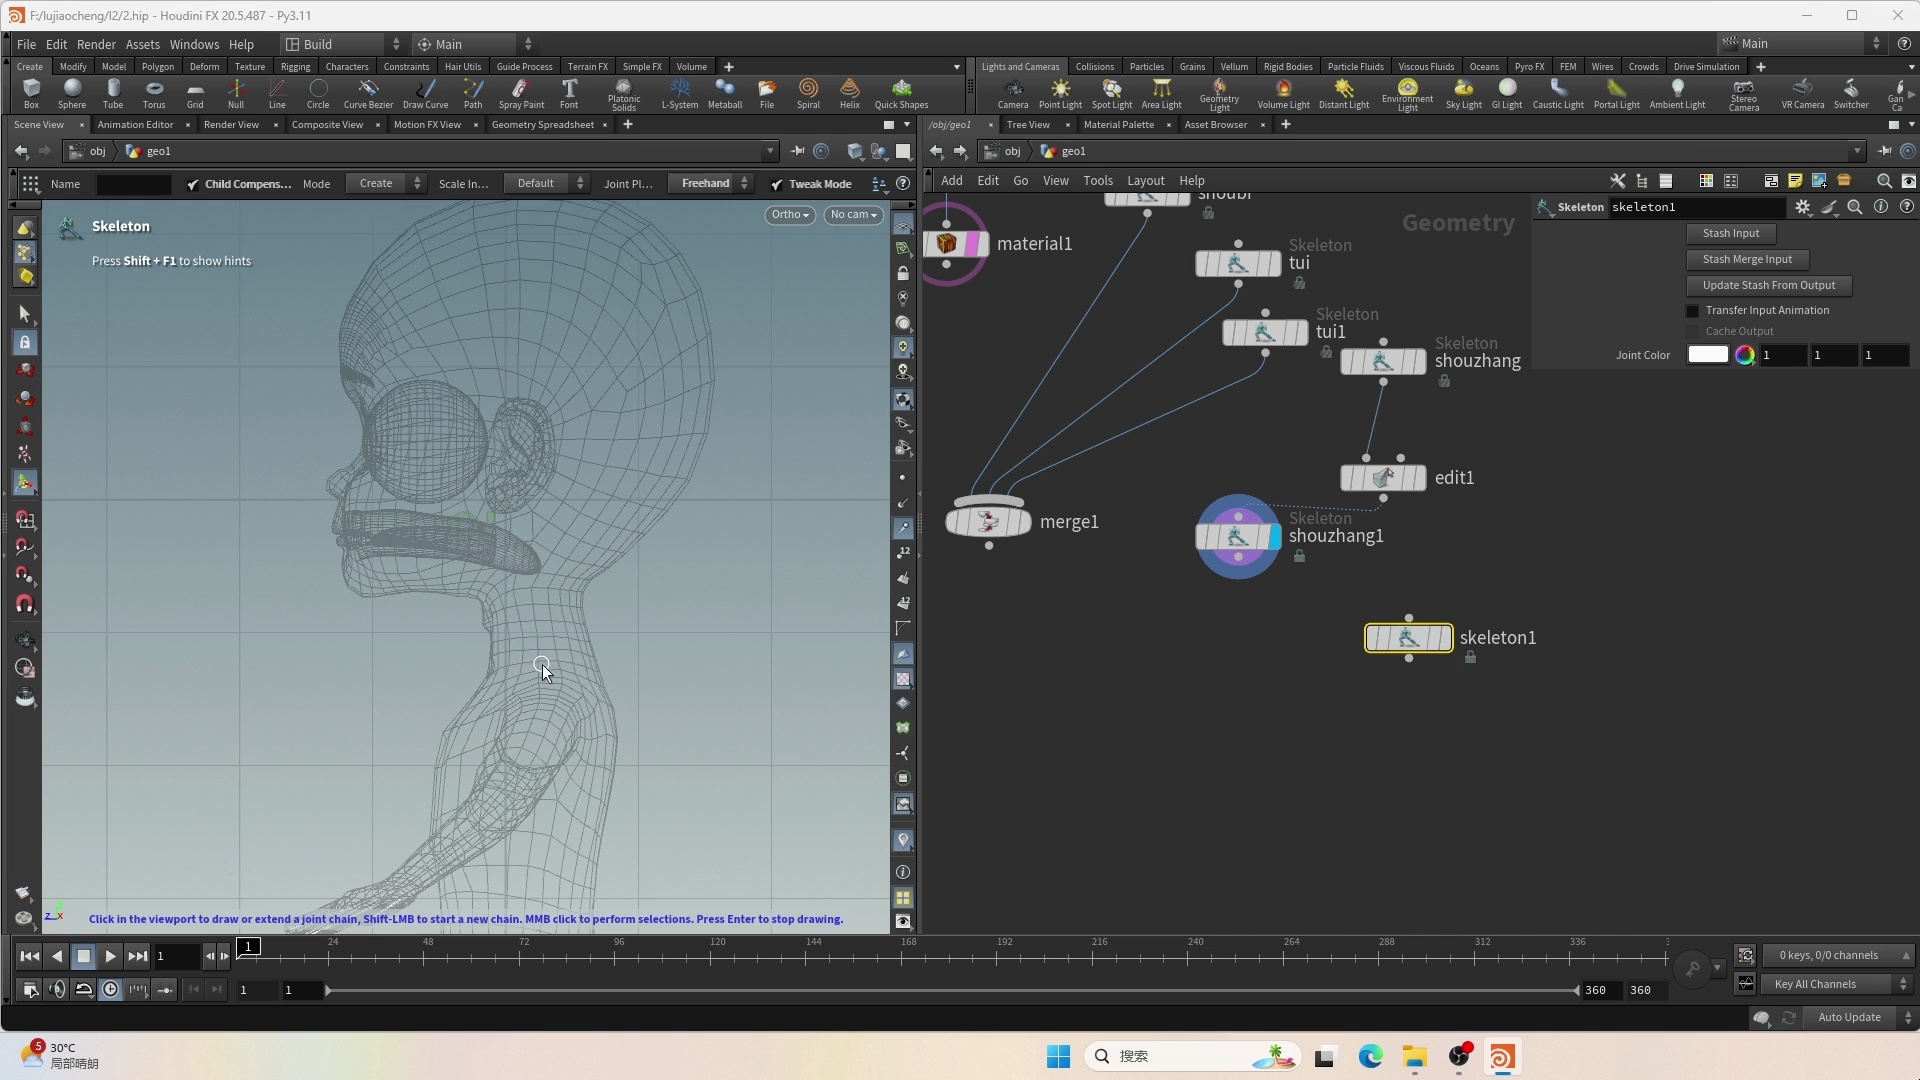Screen dimensions: 1920x1080
Task: Switch to Geometry Spreadsheet tab
Action: tap(542, 125)
